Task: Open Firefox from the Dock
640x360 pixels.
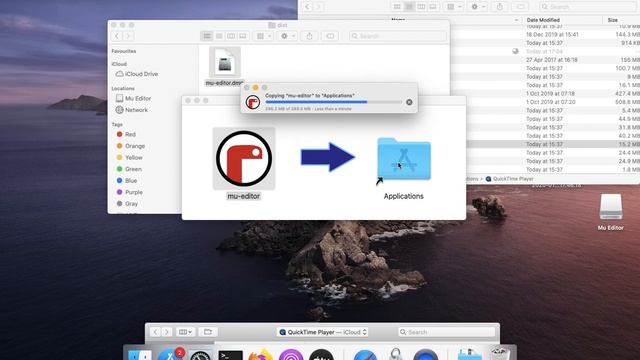Action: [x=260, y=355]
